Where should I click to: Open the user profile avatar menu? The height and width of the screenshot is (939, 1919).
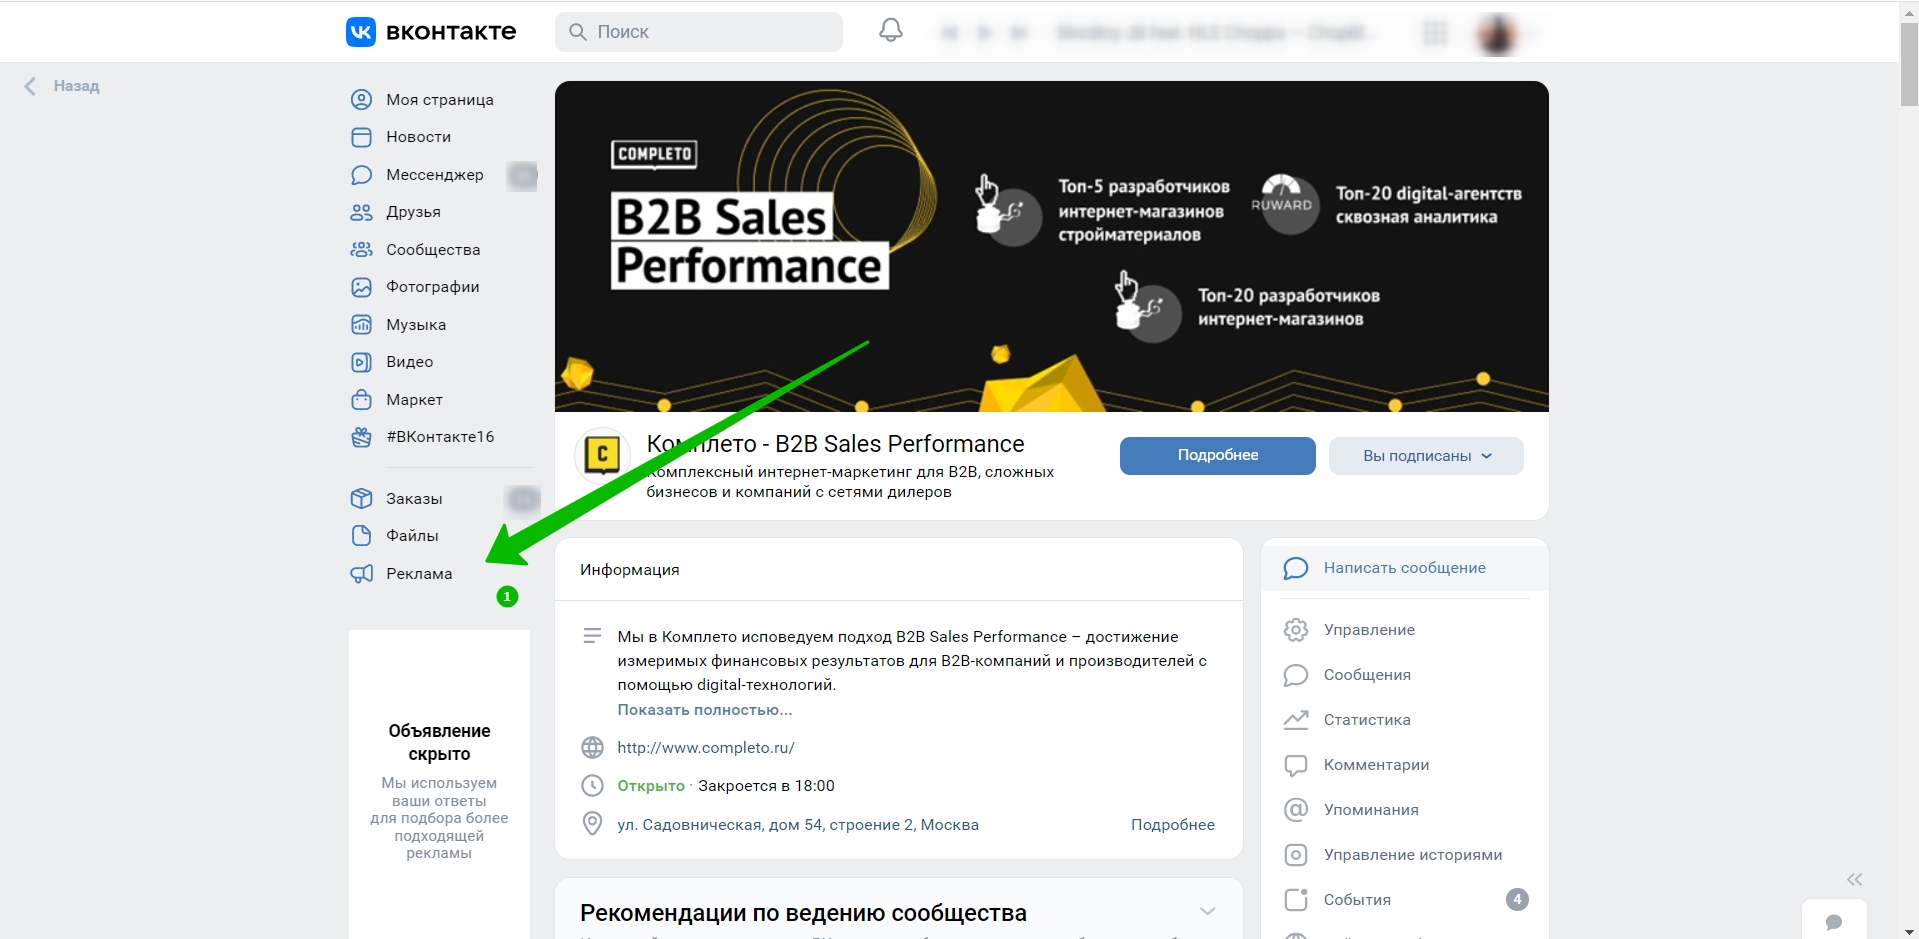point(1498,33)
